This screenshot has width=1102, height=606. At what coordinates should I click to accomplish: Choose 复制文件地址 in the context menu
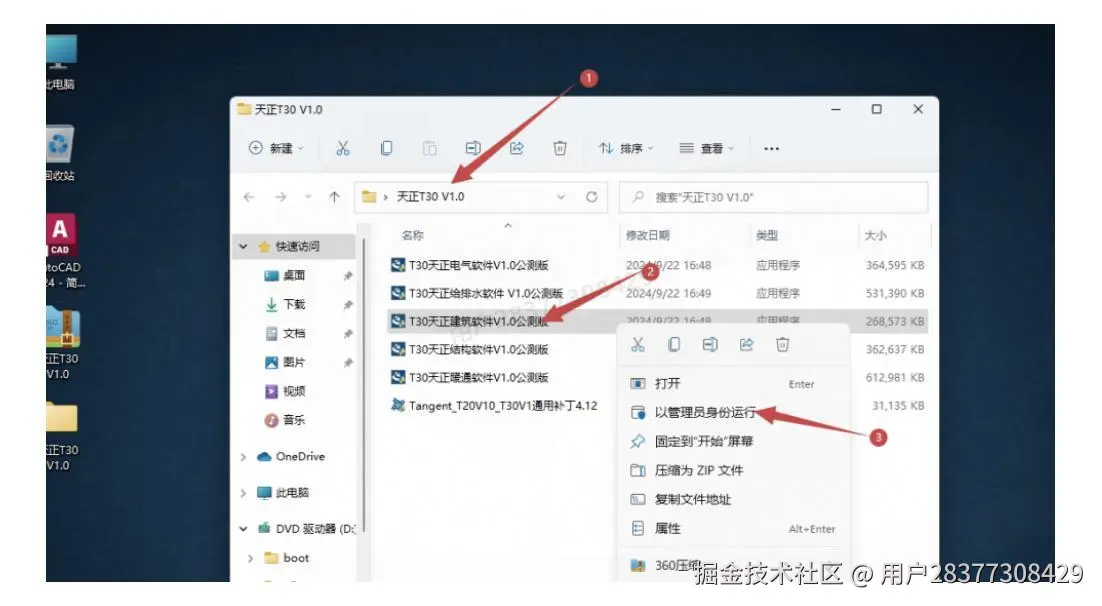click(733, 500)
